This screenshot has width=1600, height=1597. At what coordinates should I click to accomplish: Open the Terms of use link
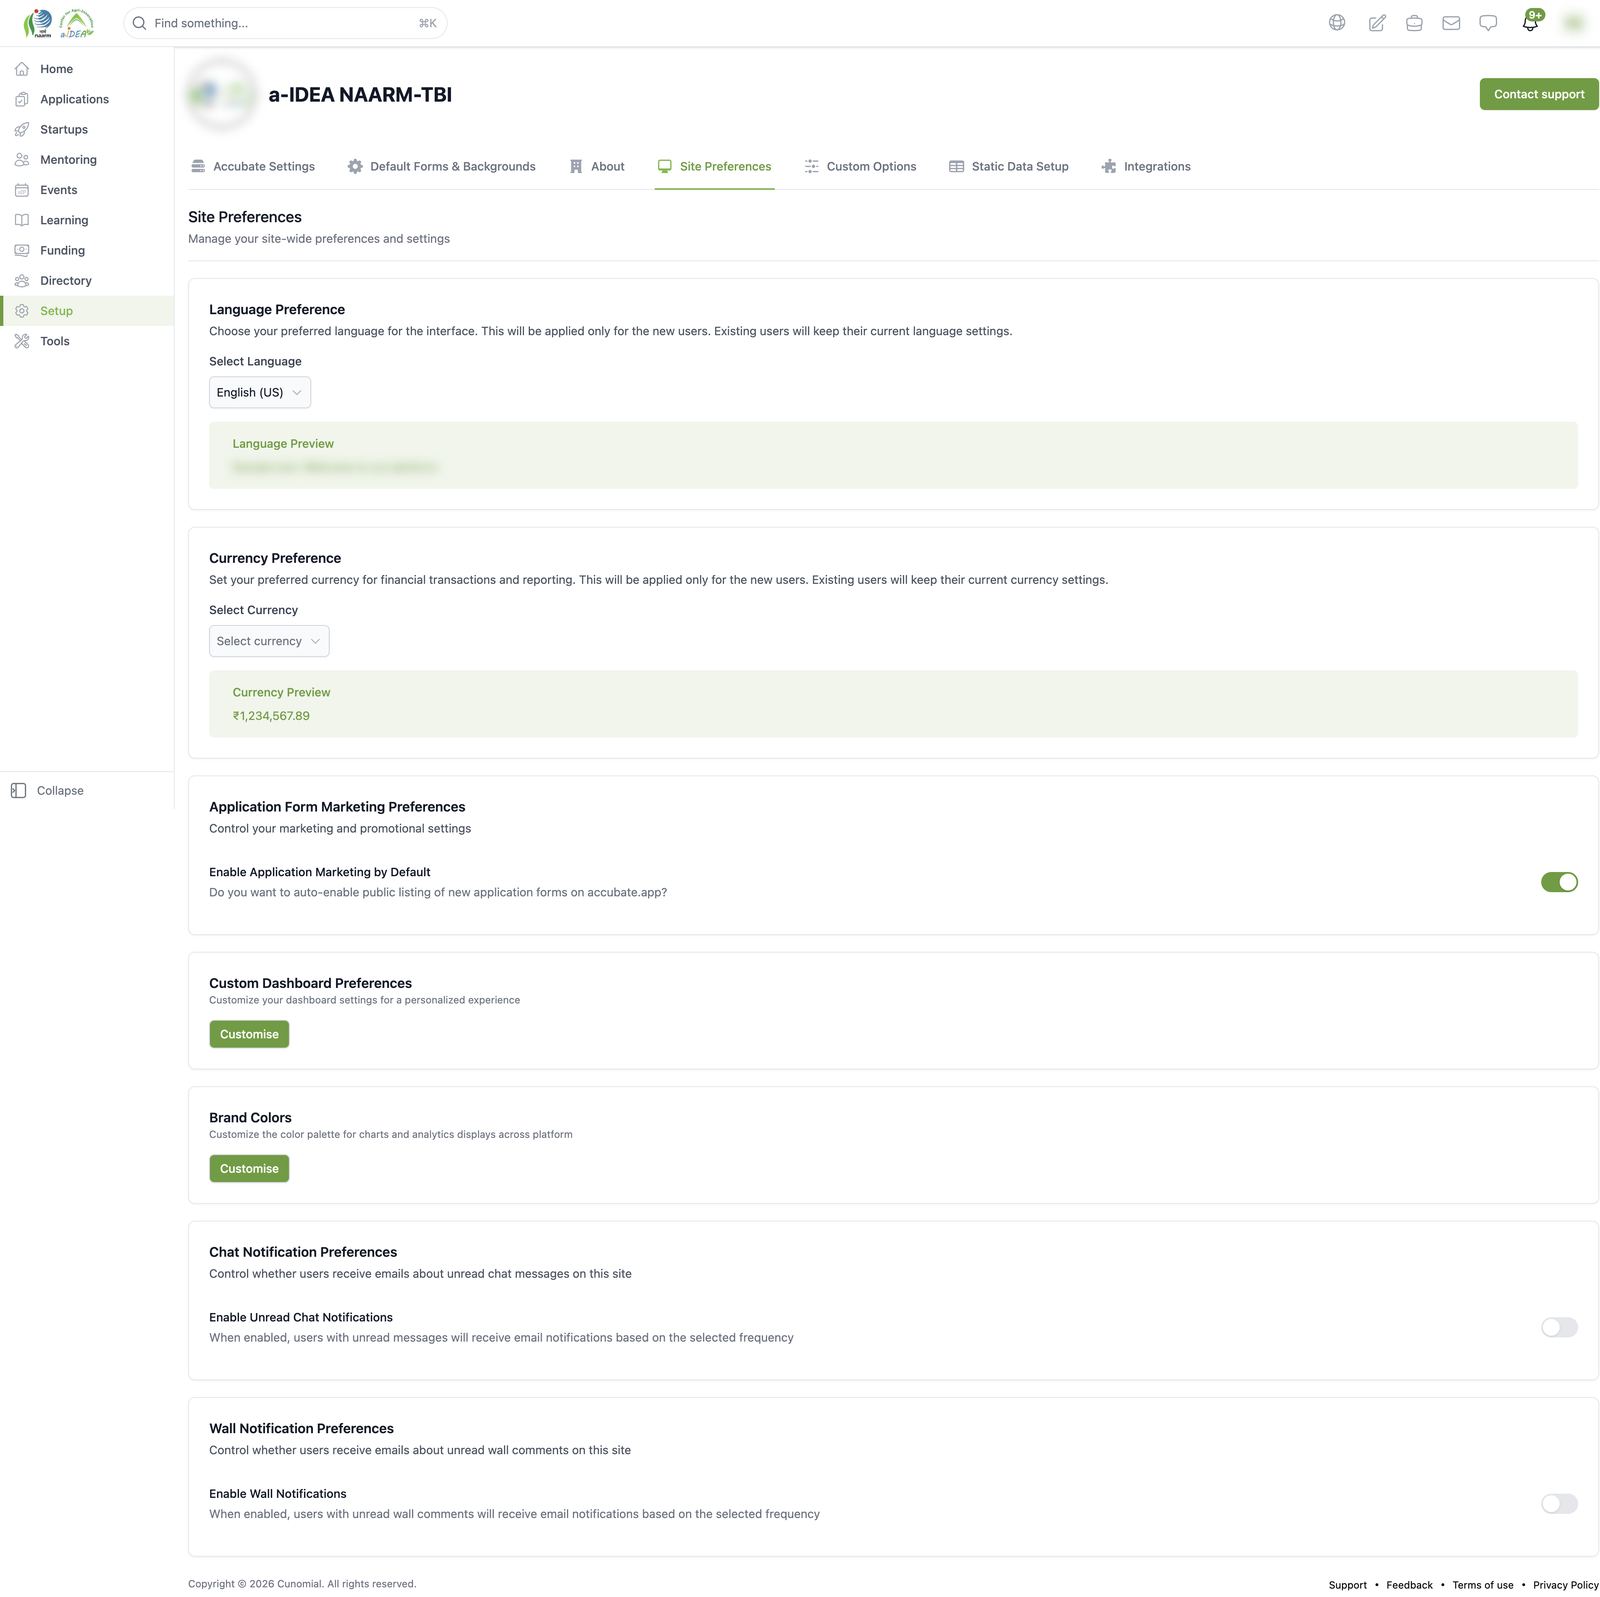[x=1483, y=1585]
